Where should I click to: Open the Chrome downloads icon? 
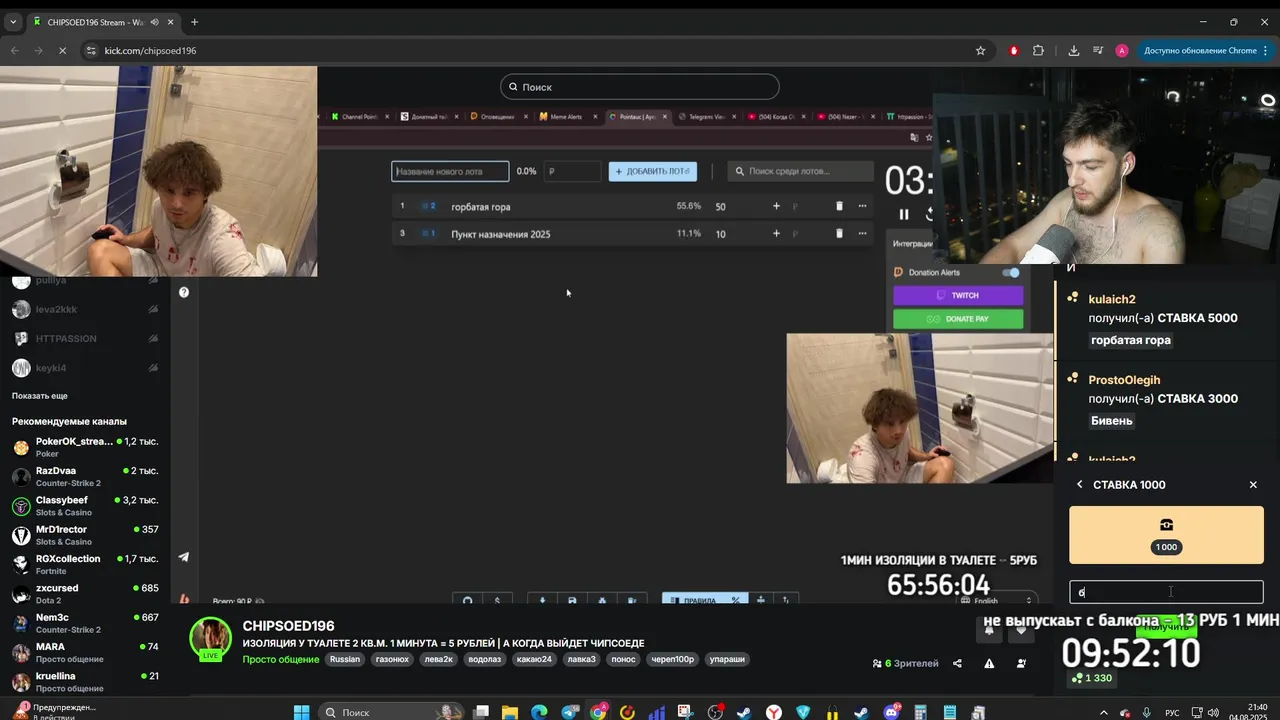pyautogui.click(x=1073, y=50)
